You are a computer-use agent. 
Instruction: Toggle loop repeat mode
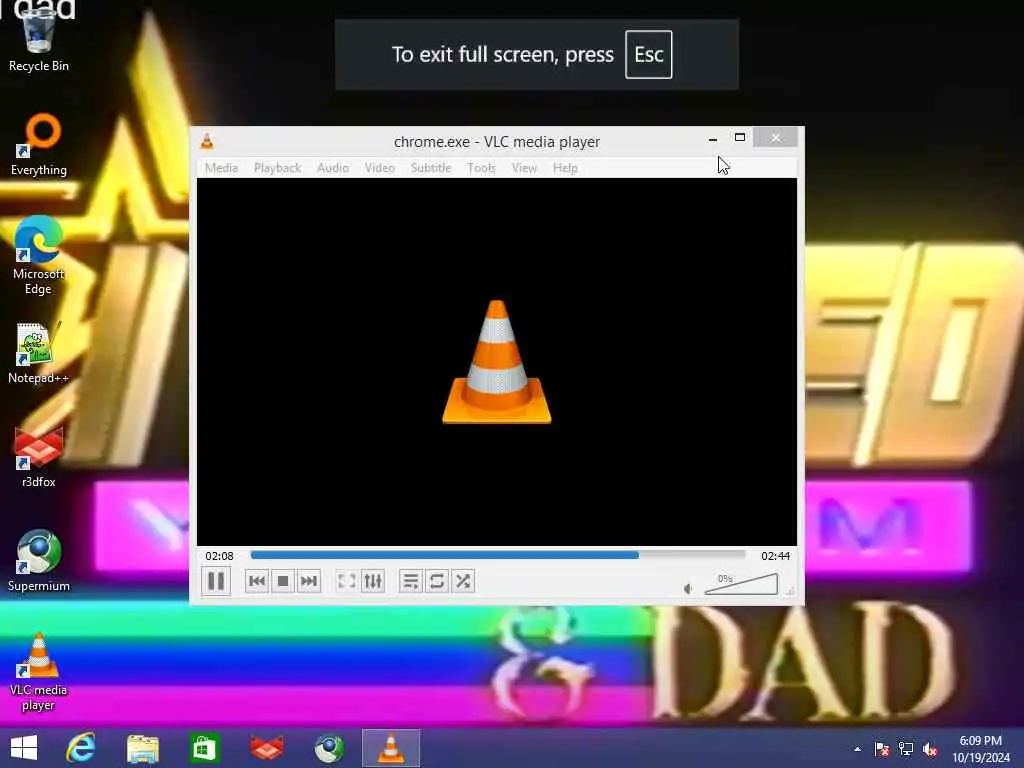point(437,581)
